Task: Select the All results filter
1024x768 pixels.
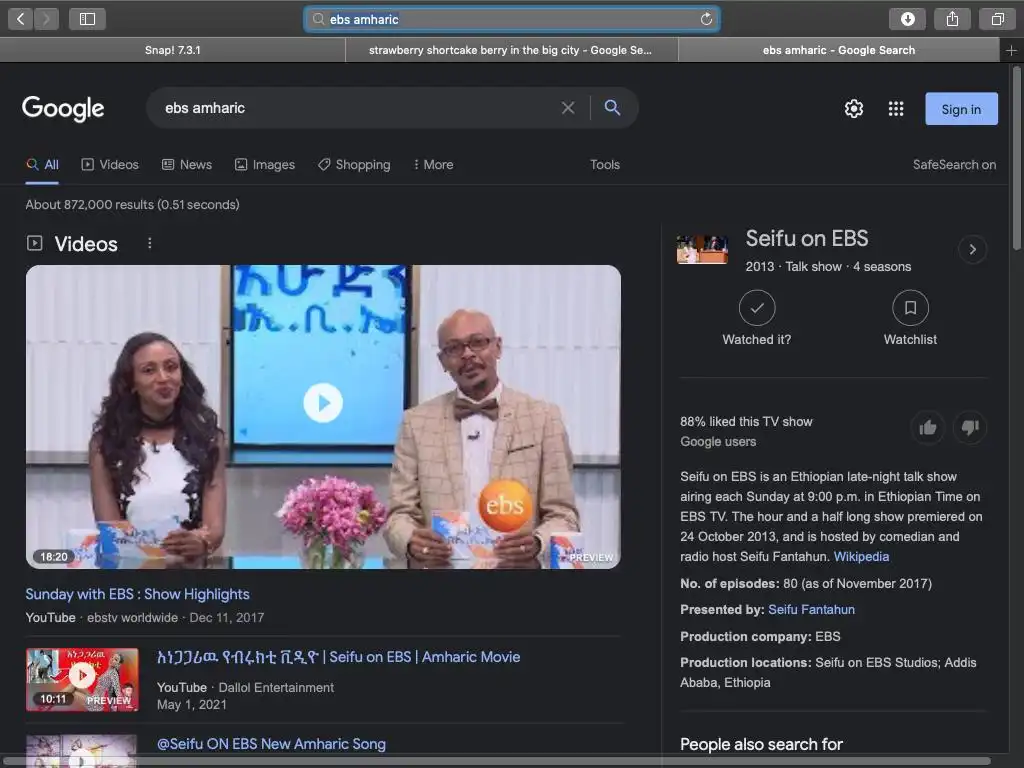Action: (x=42, y=165)
